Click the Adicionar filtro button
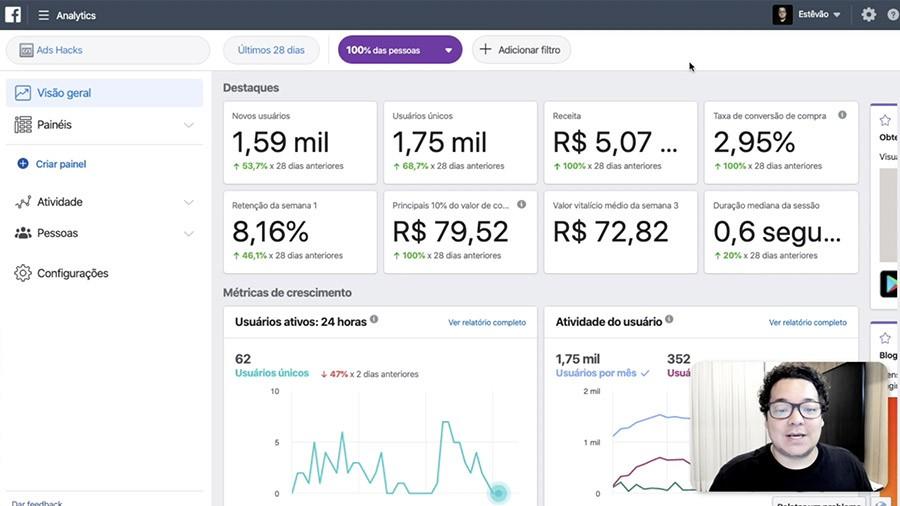Viewport: 900px width, 506px height. pos(521,50)
